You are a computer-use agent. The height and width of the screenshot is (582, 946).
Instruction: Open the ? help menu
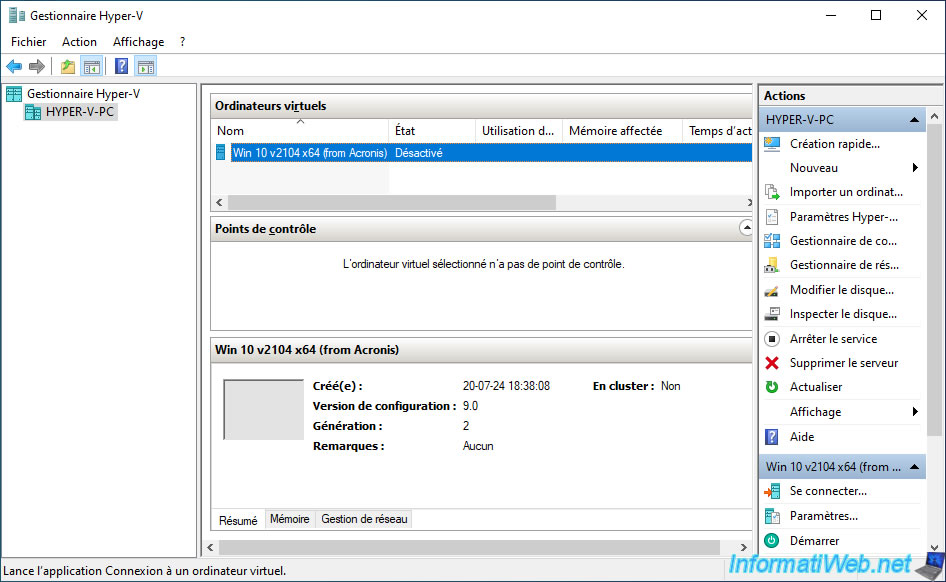pos(182,42)
